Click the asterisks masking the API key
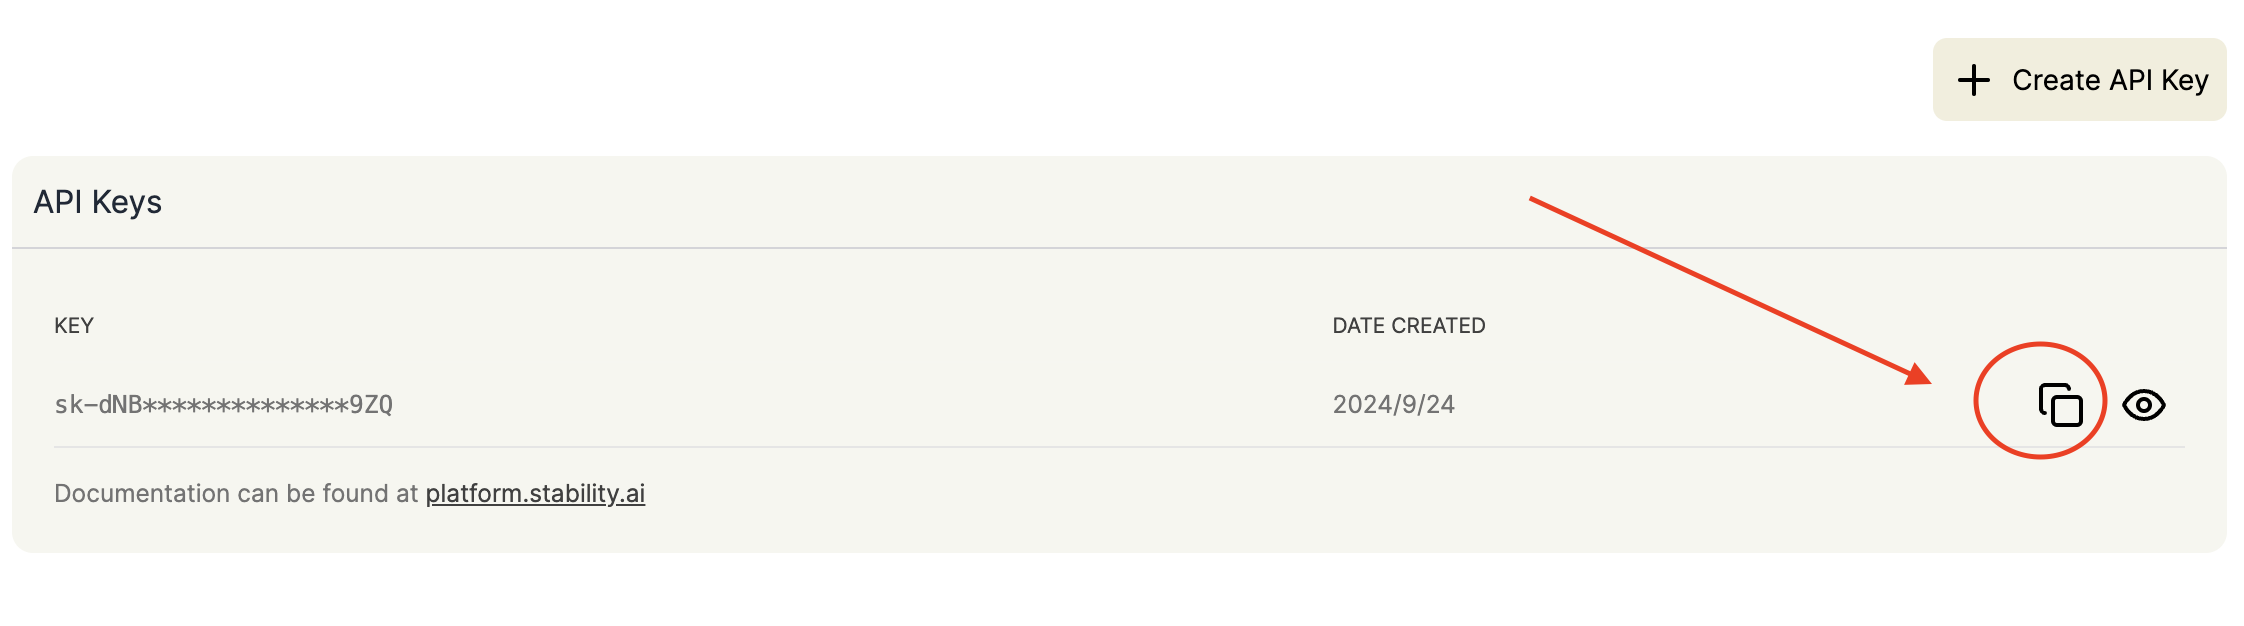This screenshot has height=626, width=2244. (246, 404)
